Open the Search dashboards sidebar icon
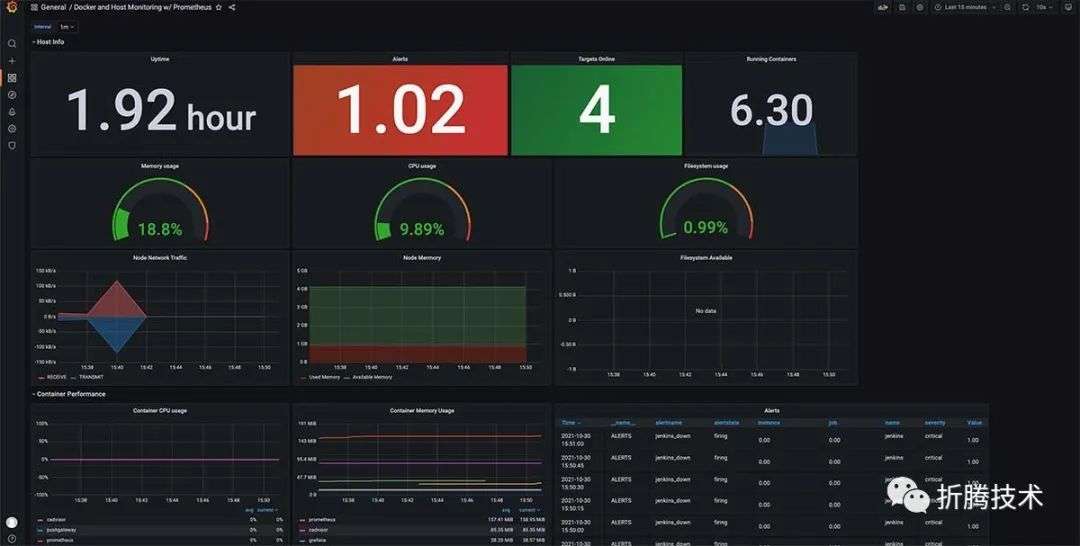 coord(12,43)
